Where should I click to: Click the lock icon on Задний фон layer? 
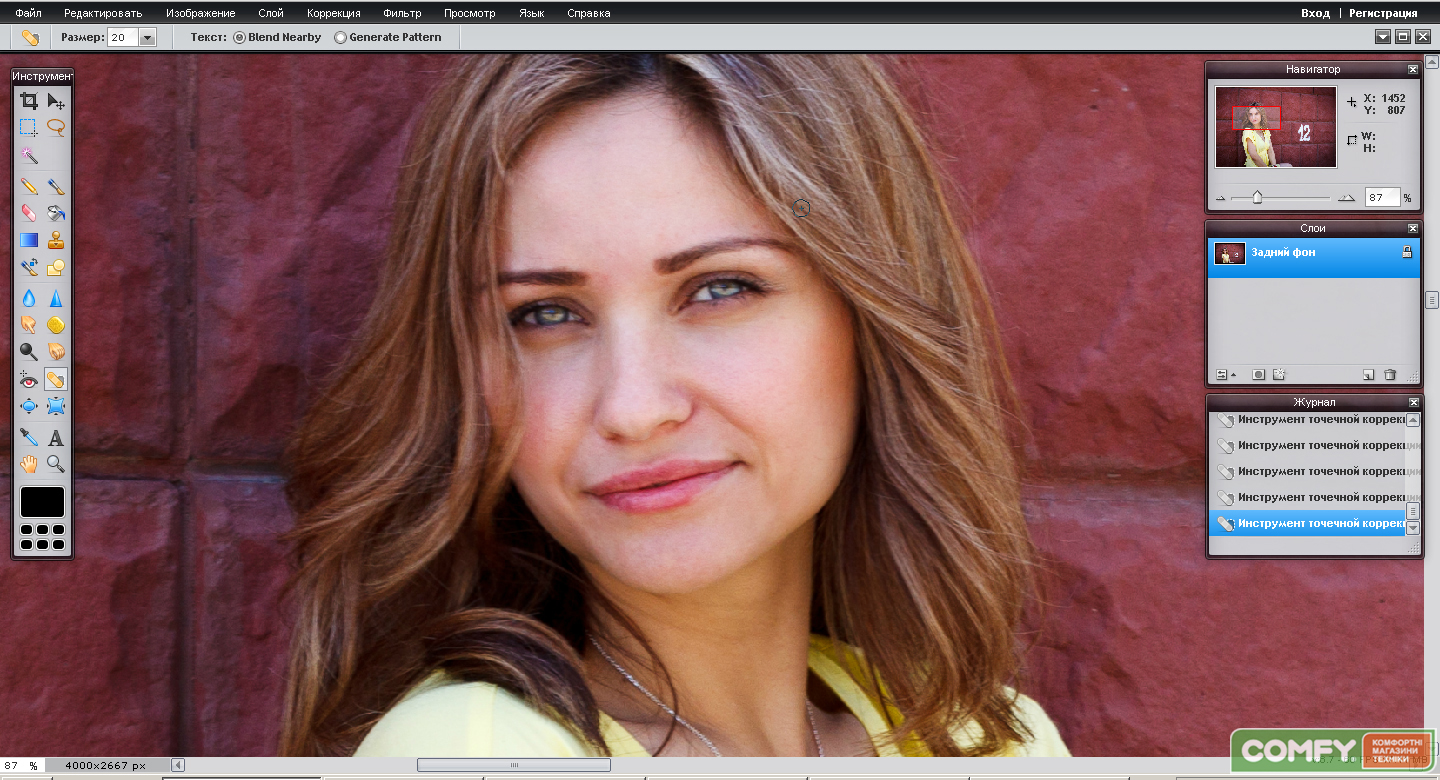[x=1407, y=253]
